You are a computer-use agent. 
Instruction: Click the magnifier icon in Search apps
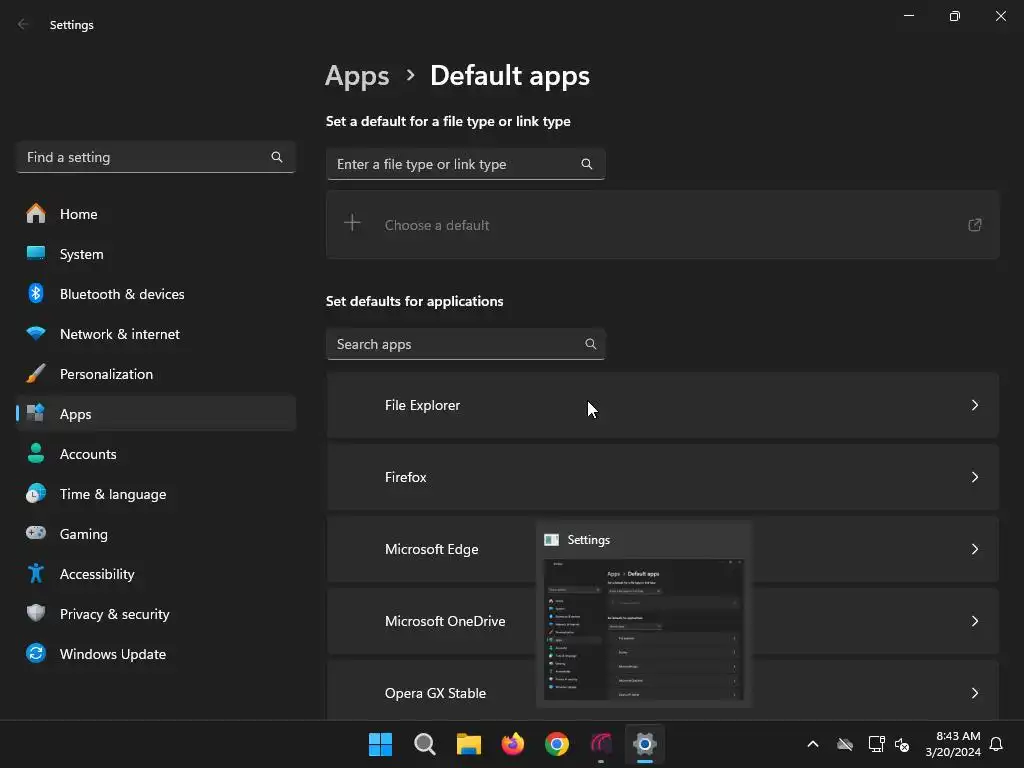(x=590, y=344)
